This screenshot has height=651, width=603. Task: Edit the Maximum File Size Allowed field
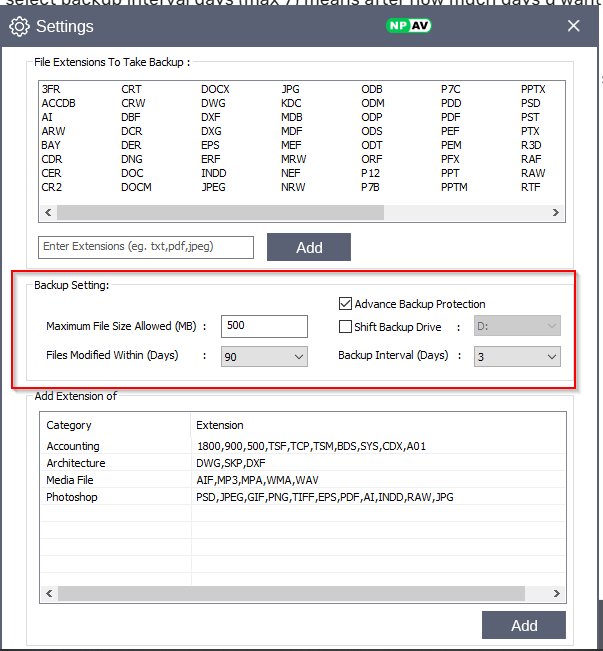click(x=264, y=326)
